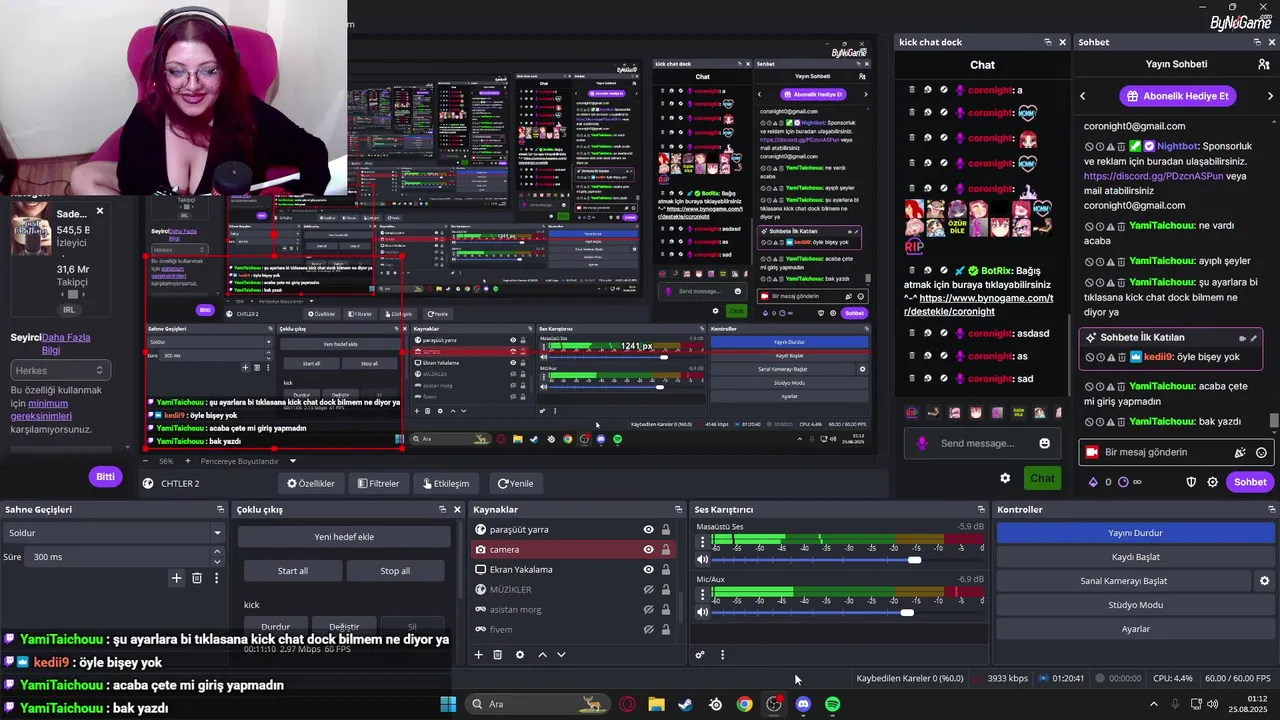Open Masaüstü Ses channel options menu
The width and height of the screenshot is (1280, 720).
click(702, 542)
